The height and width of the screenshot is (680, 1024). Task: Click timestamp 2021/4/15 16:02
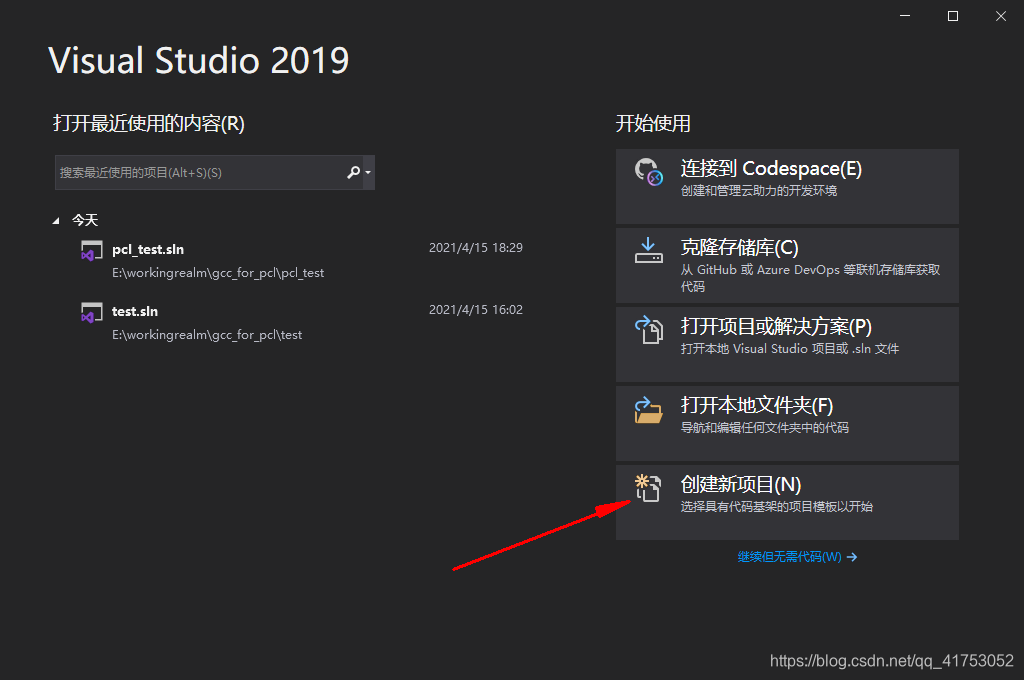click(475, 310)
